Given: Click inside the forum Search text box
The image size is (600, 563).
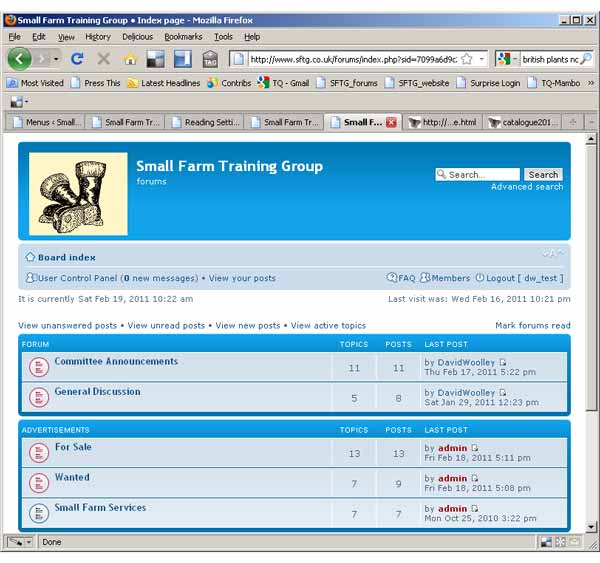Looking at the screenshot, I should pos(478,174).
